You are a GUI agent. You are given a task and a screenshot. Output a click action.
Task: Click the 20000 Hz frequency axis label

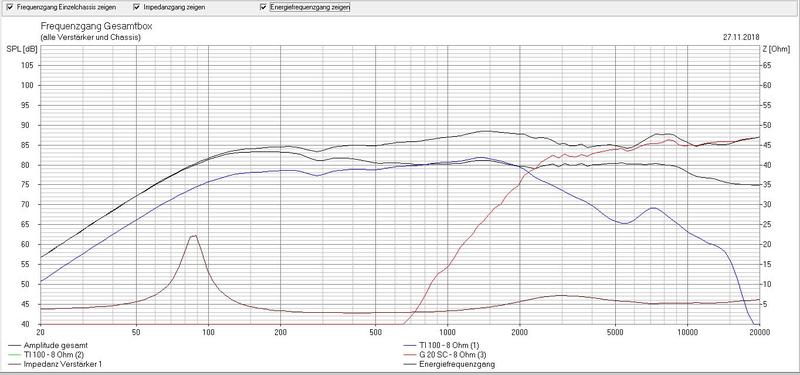pos(760,332)
